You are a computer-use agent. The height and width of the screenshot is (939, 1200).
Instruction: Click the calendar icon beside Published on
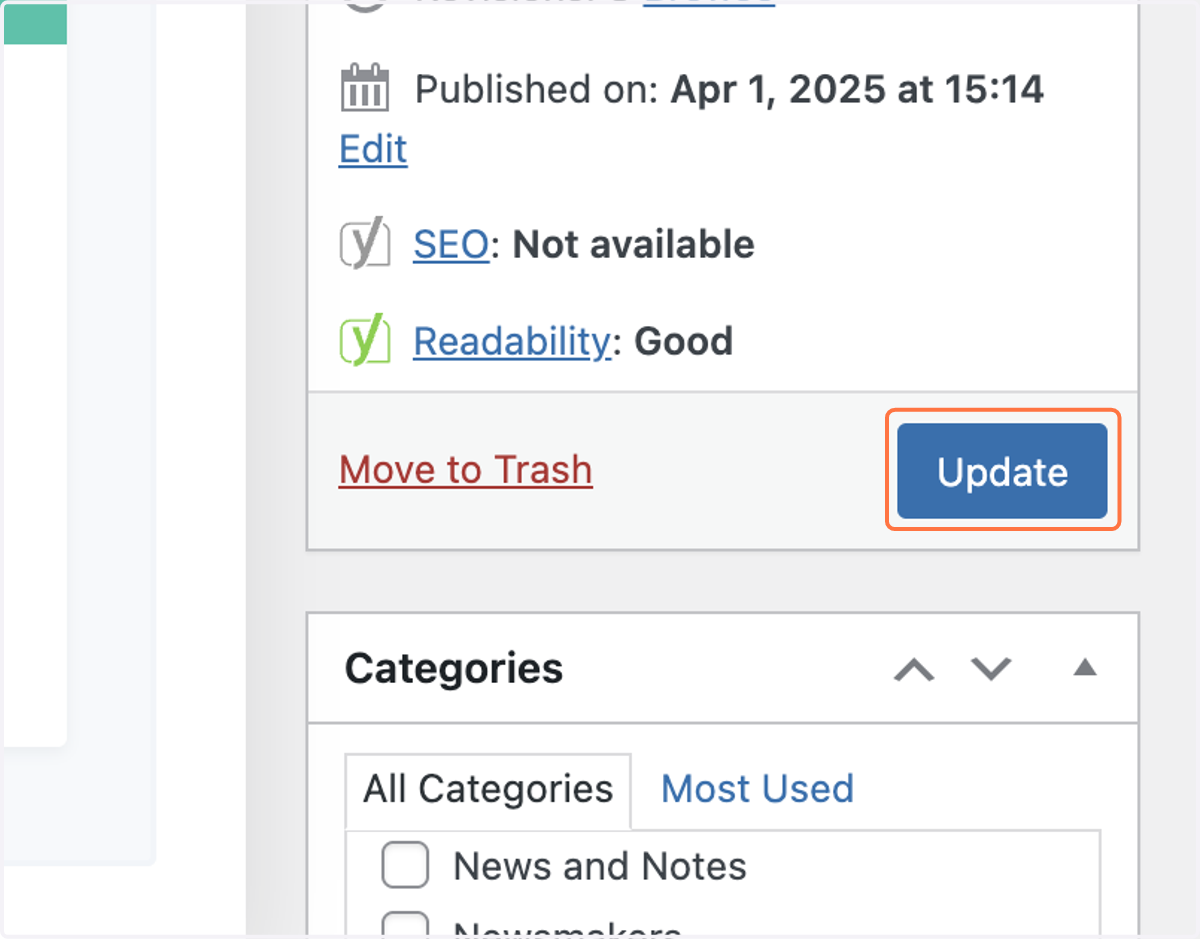(x=365, y=88)
